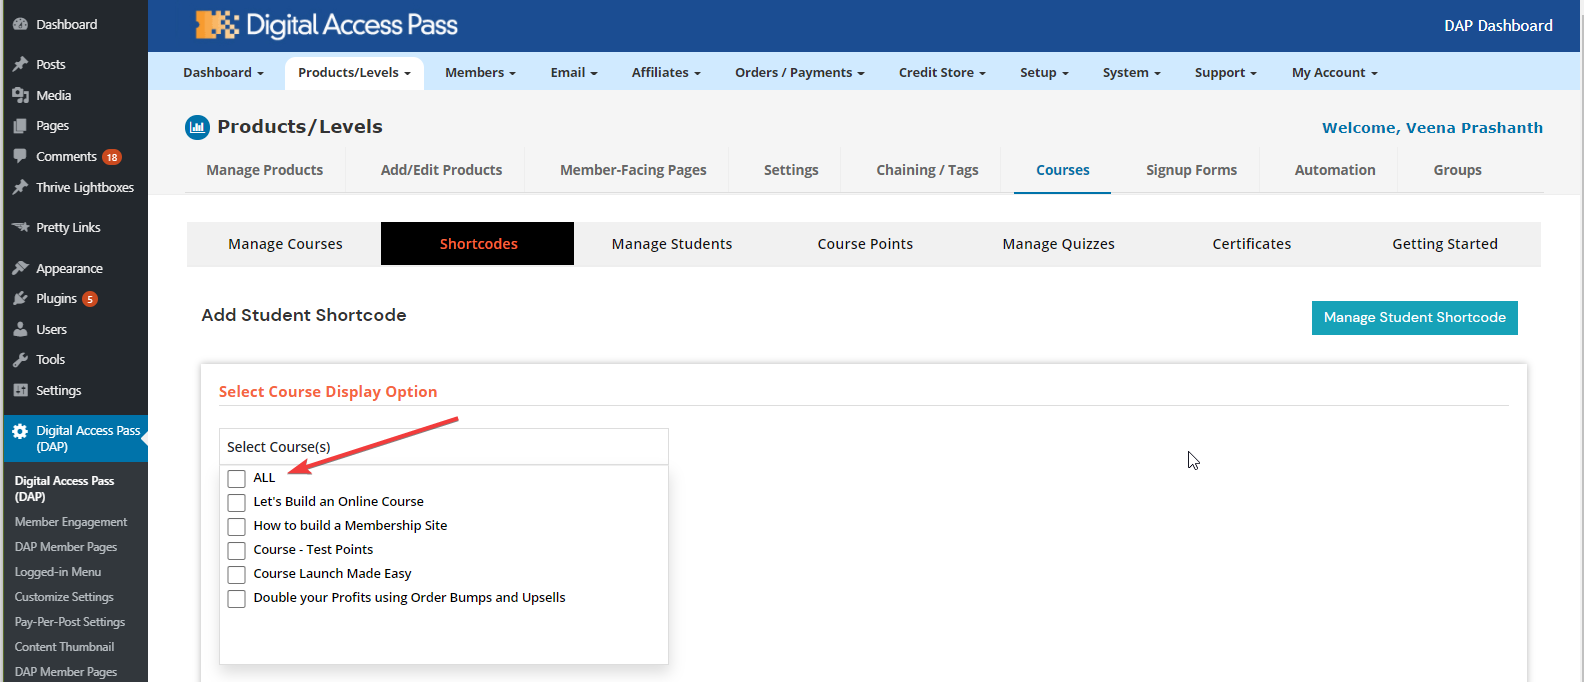1584x682 pixels.
Task: Click the Digital Access Pass logo
Action: click(327, 25)
